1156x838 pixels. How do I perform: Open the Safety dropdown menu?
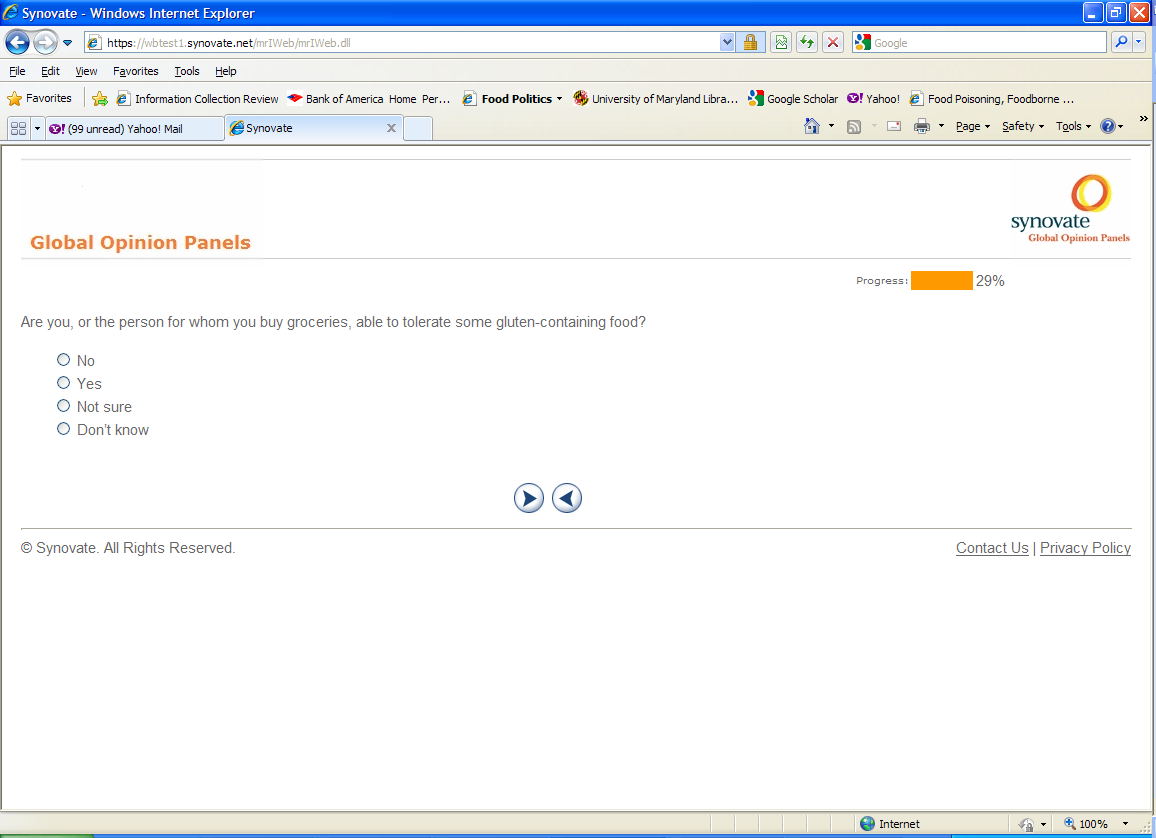[1022, 127]
